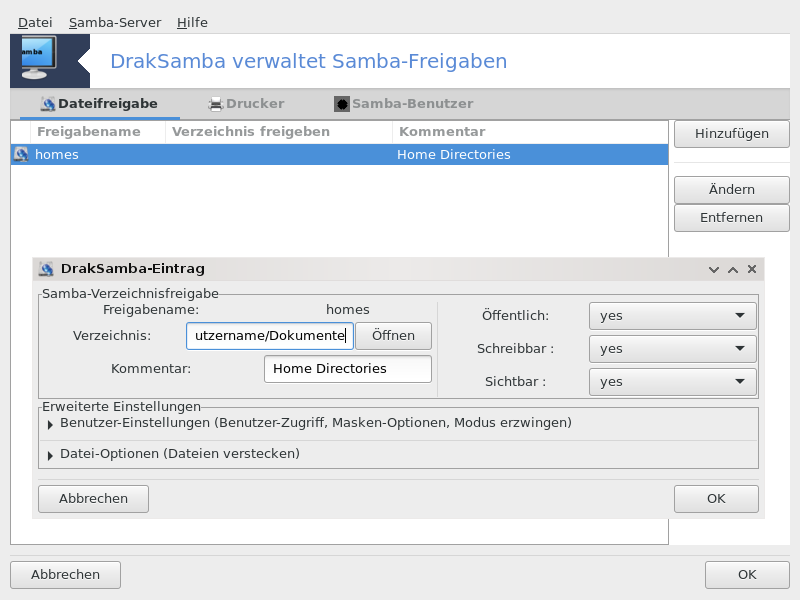
Task: Shade the DrakSamba-Eintrag dialog with down chevron
Action: 714,269
